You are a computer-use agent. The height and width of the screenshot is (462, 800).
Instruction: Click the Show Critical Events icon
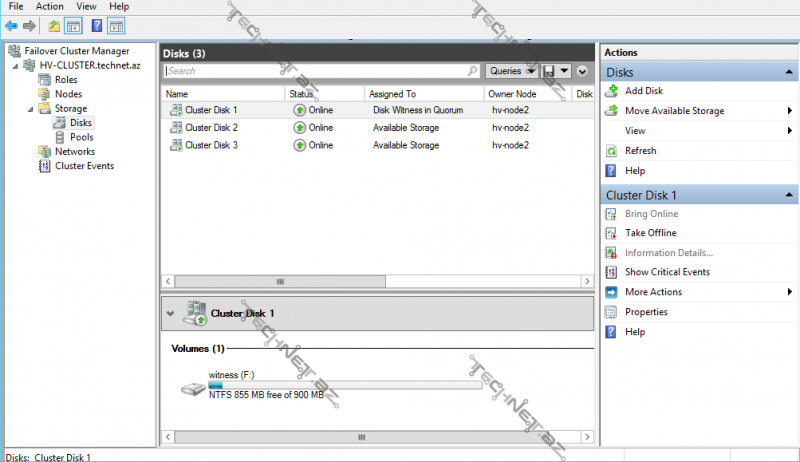(611, 272)
